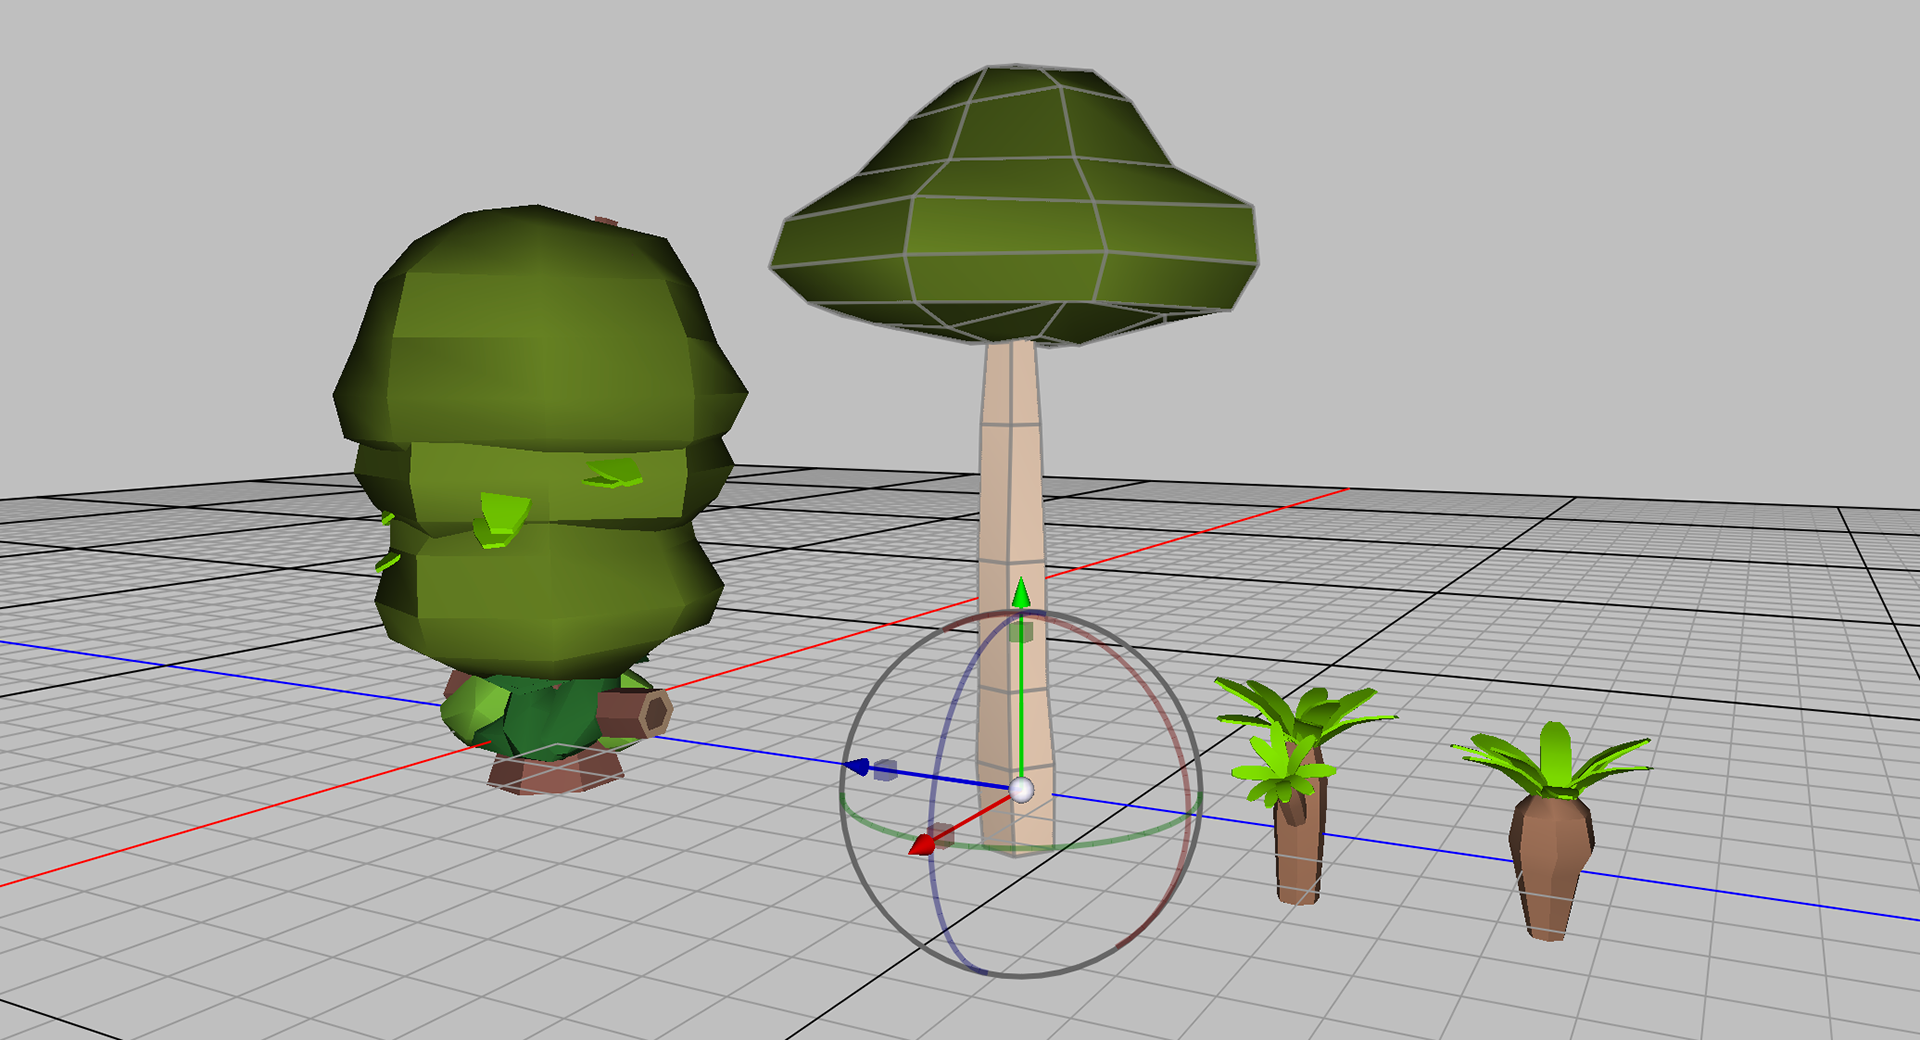This screenshot has width=1920, height=1040.
Task: Click the bright green leaf on the bushy tree
Action: [501, 519]
